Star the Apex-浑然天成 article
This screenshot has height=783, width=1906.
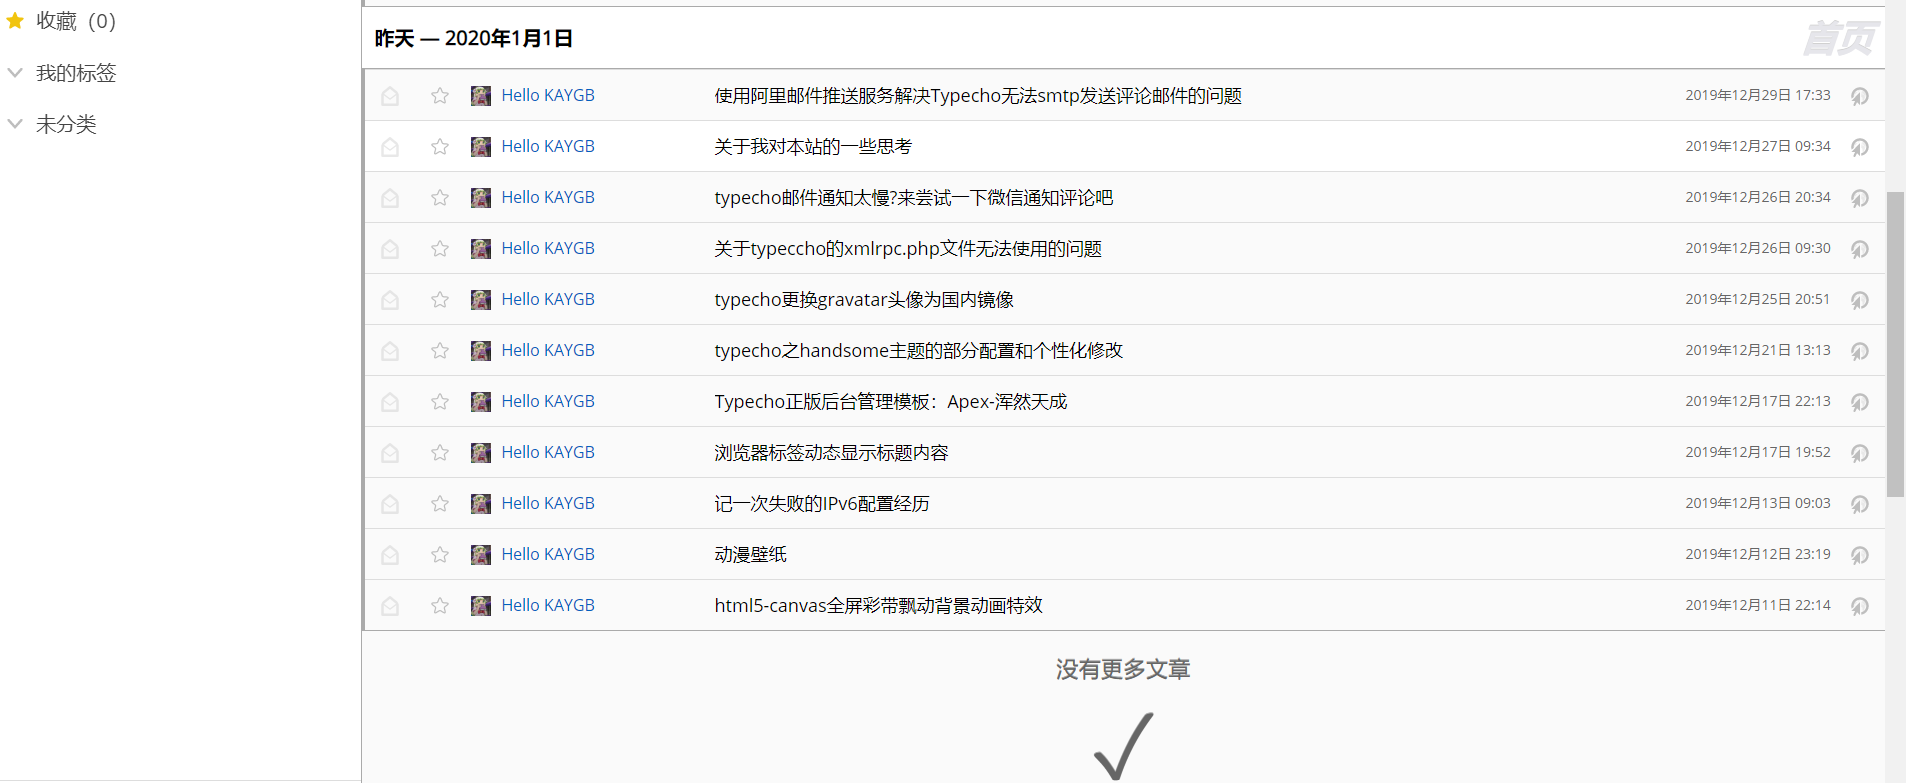[440, 401]
